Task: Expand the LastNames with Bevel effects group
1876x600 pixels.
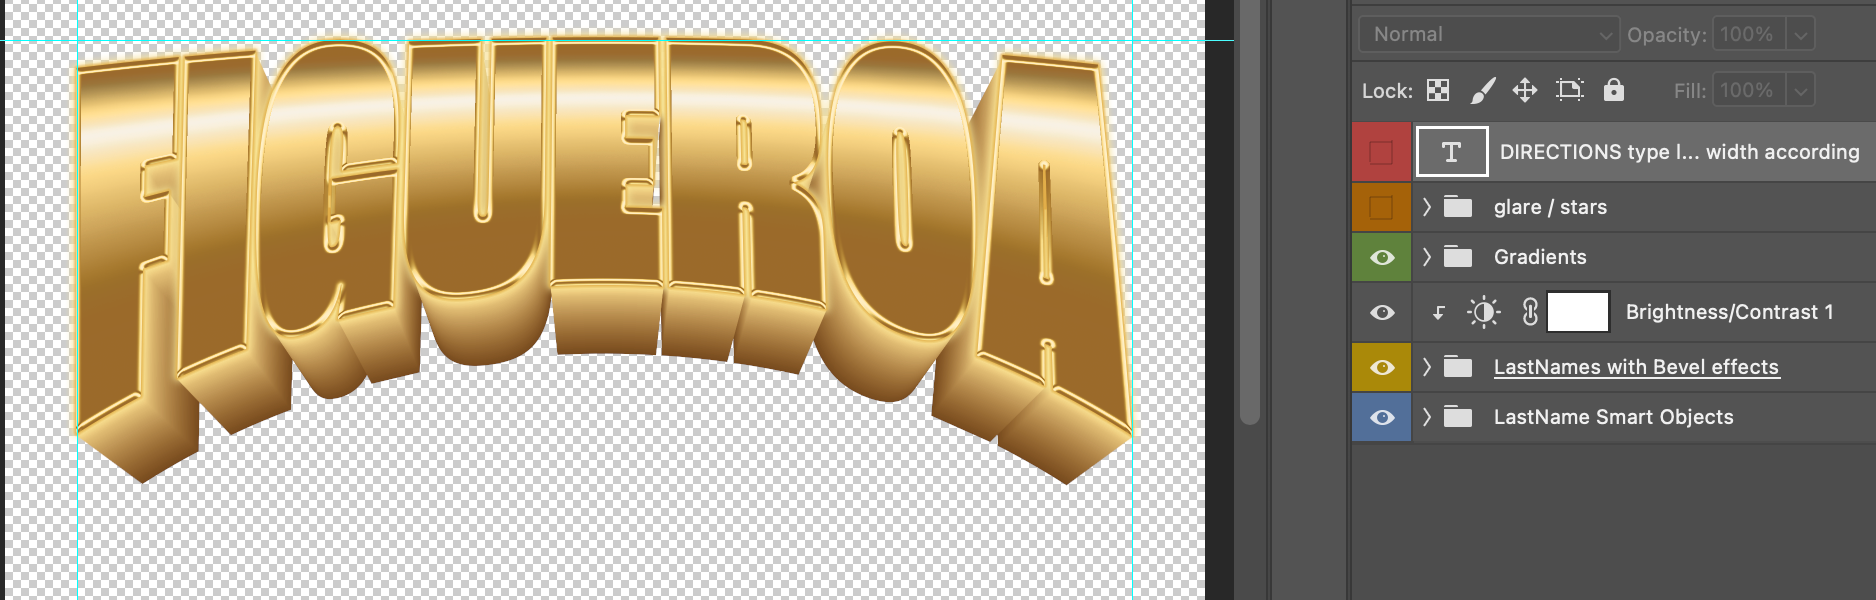Action: [1427, 367]
